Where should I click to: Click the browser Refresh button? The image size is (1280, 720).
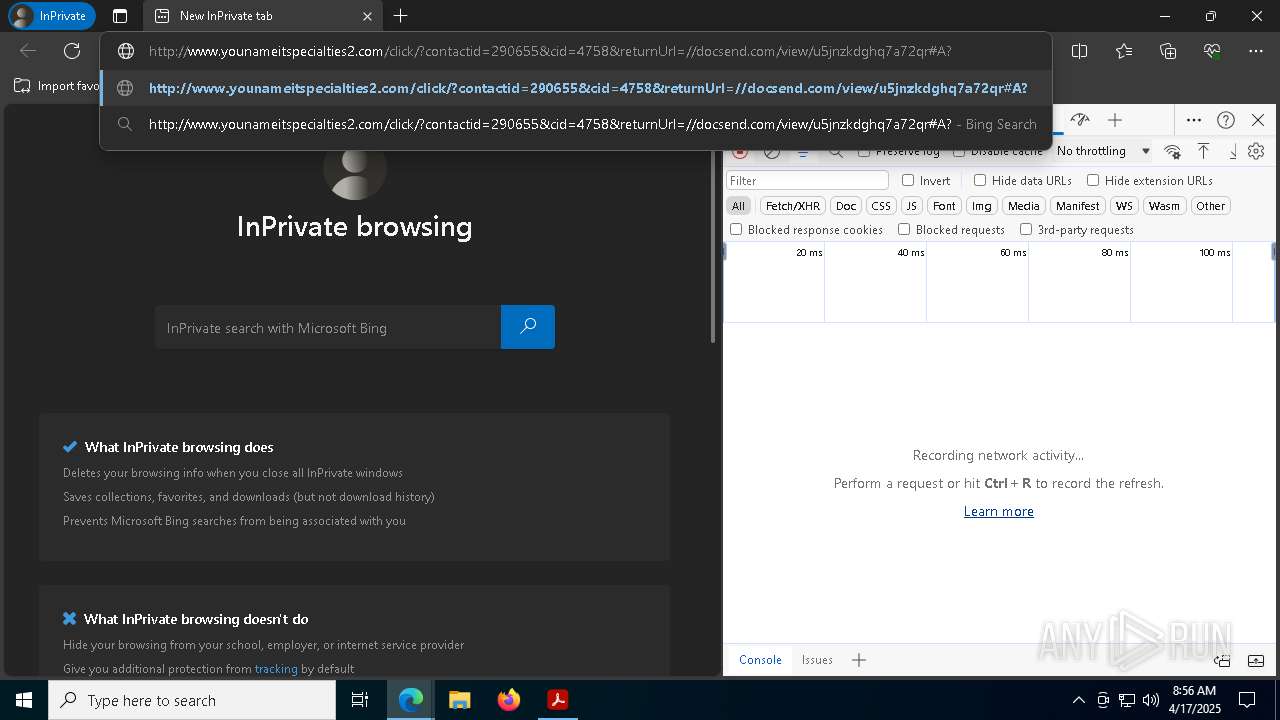[72, 51]
